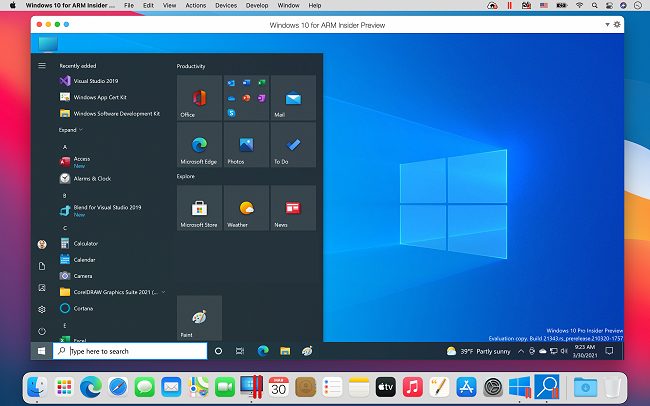The width and height of the screenshot is (650, 406).
Task: Open the File menu
Action: [129, 5]
